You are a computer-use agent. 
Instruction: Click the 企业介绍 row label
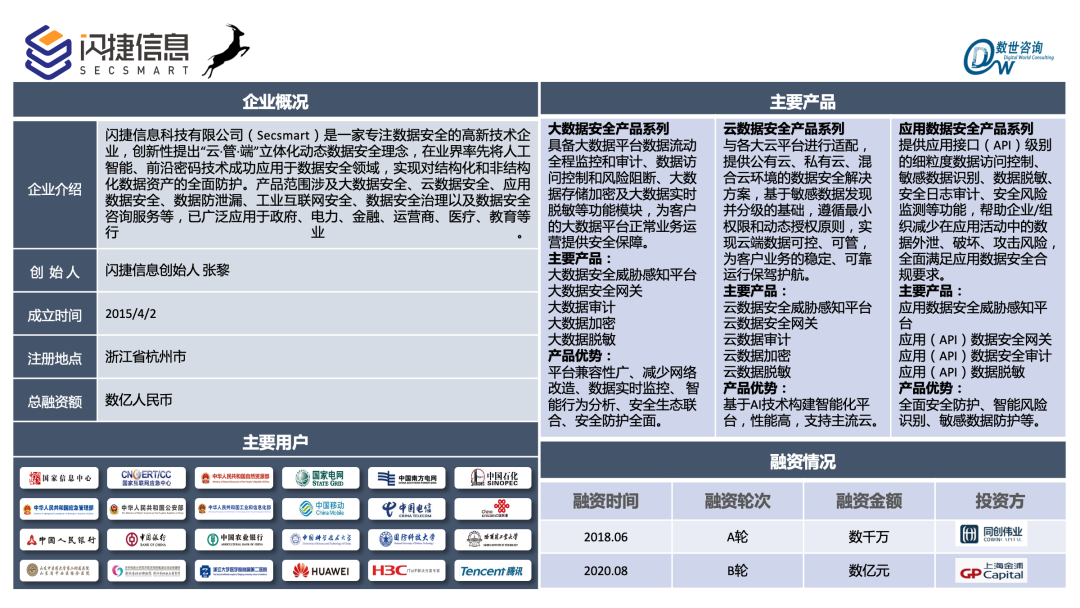pyautogui.click(x=55, y=185)
